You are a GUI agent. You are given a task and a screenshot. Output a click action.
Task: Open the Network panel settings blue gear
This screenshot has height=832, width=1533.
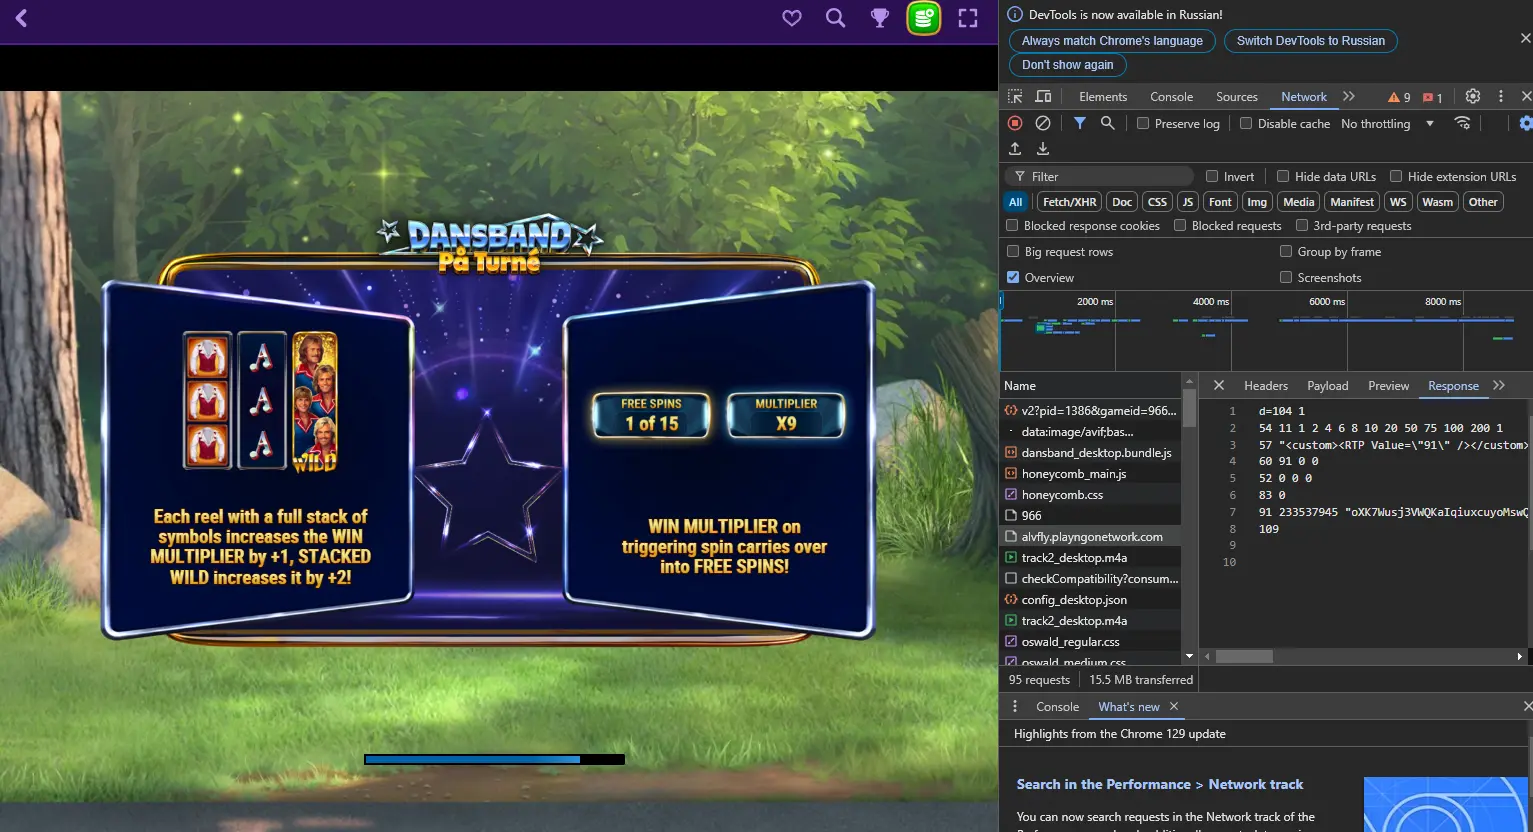click(1525, 123)
